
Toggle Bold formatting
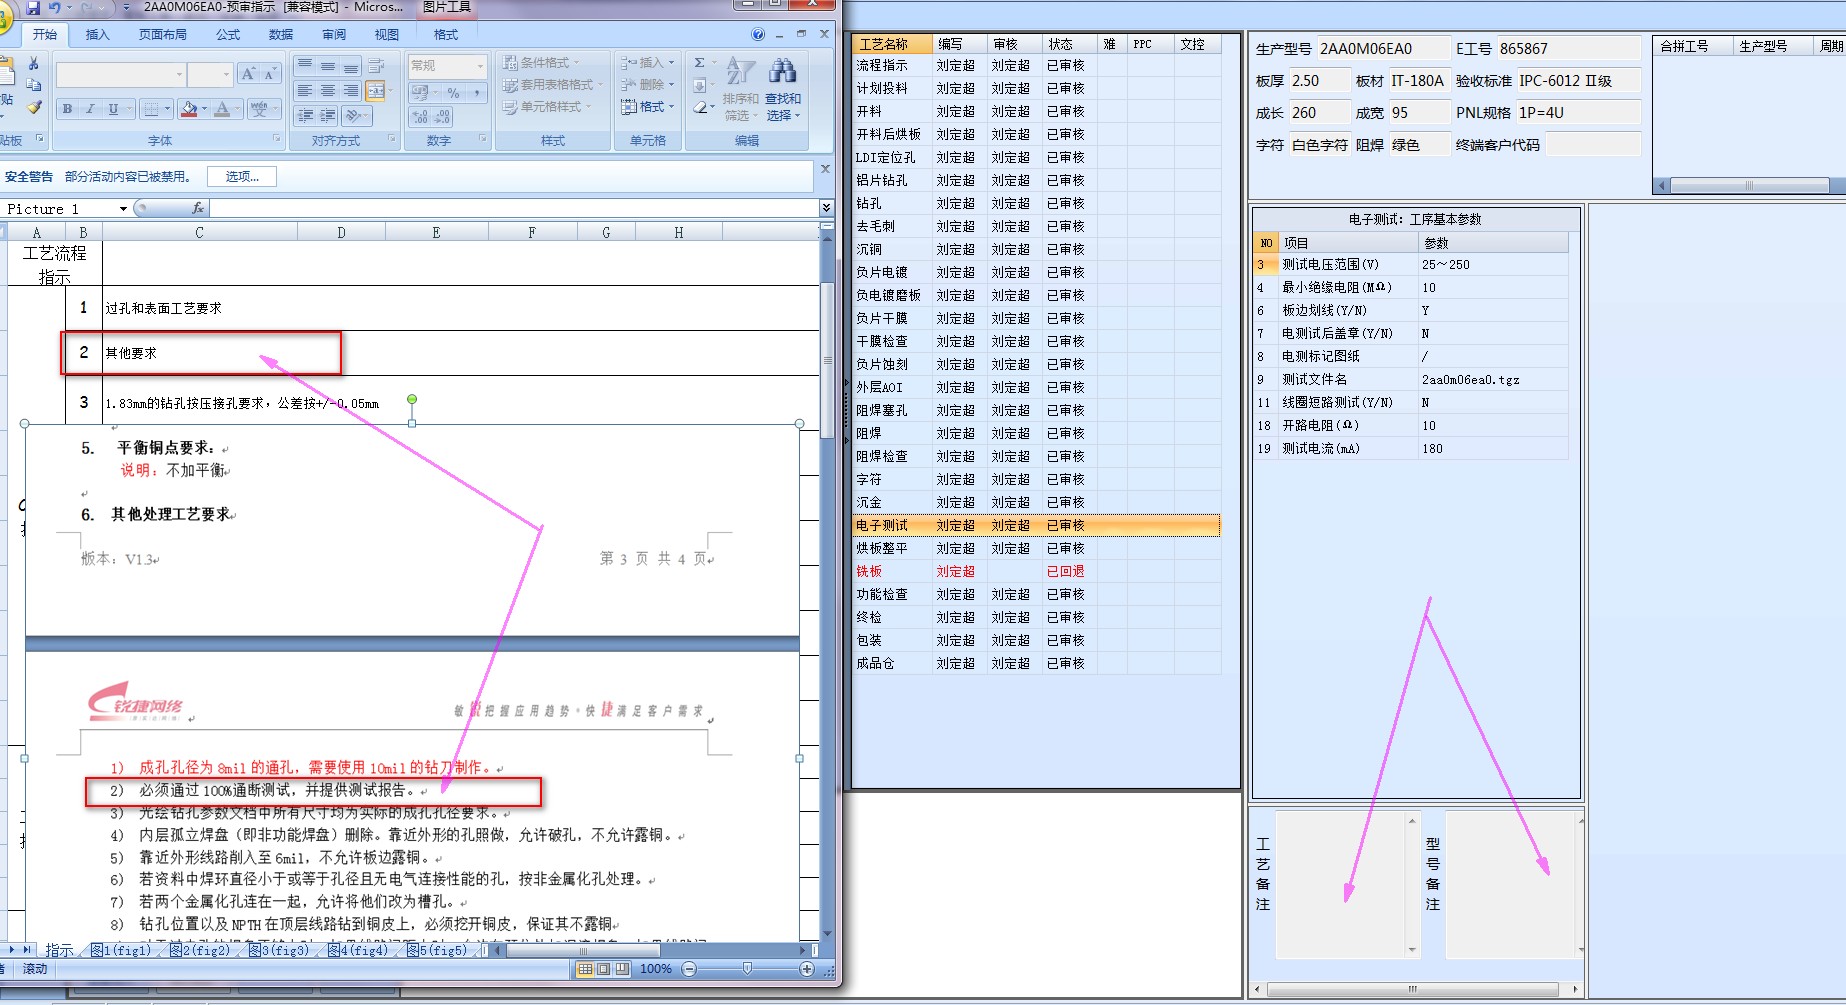tap(67, 109)
